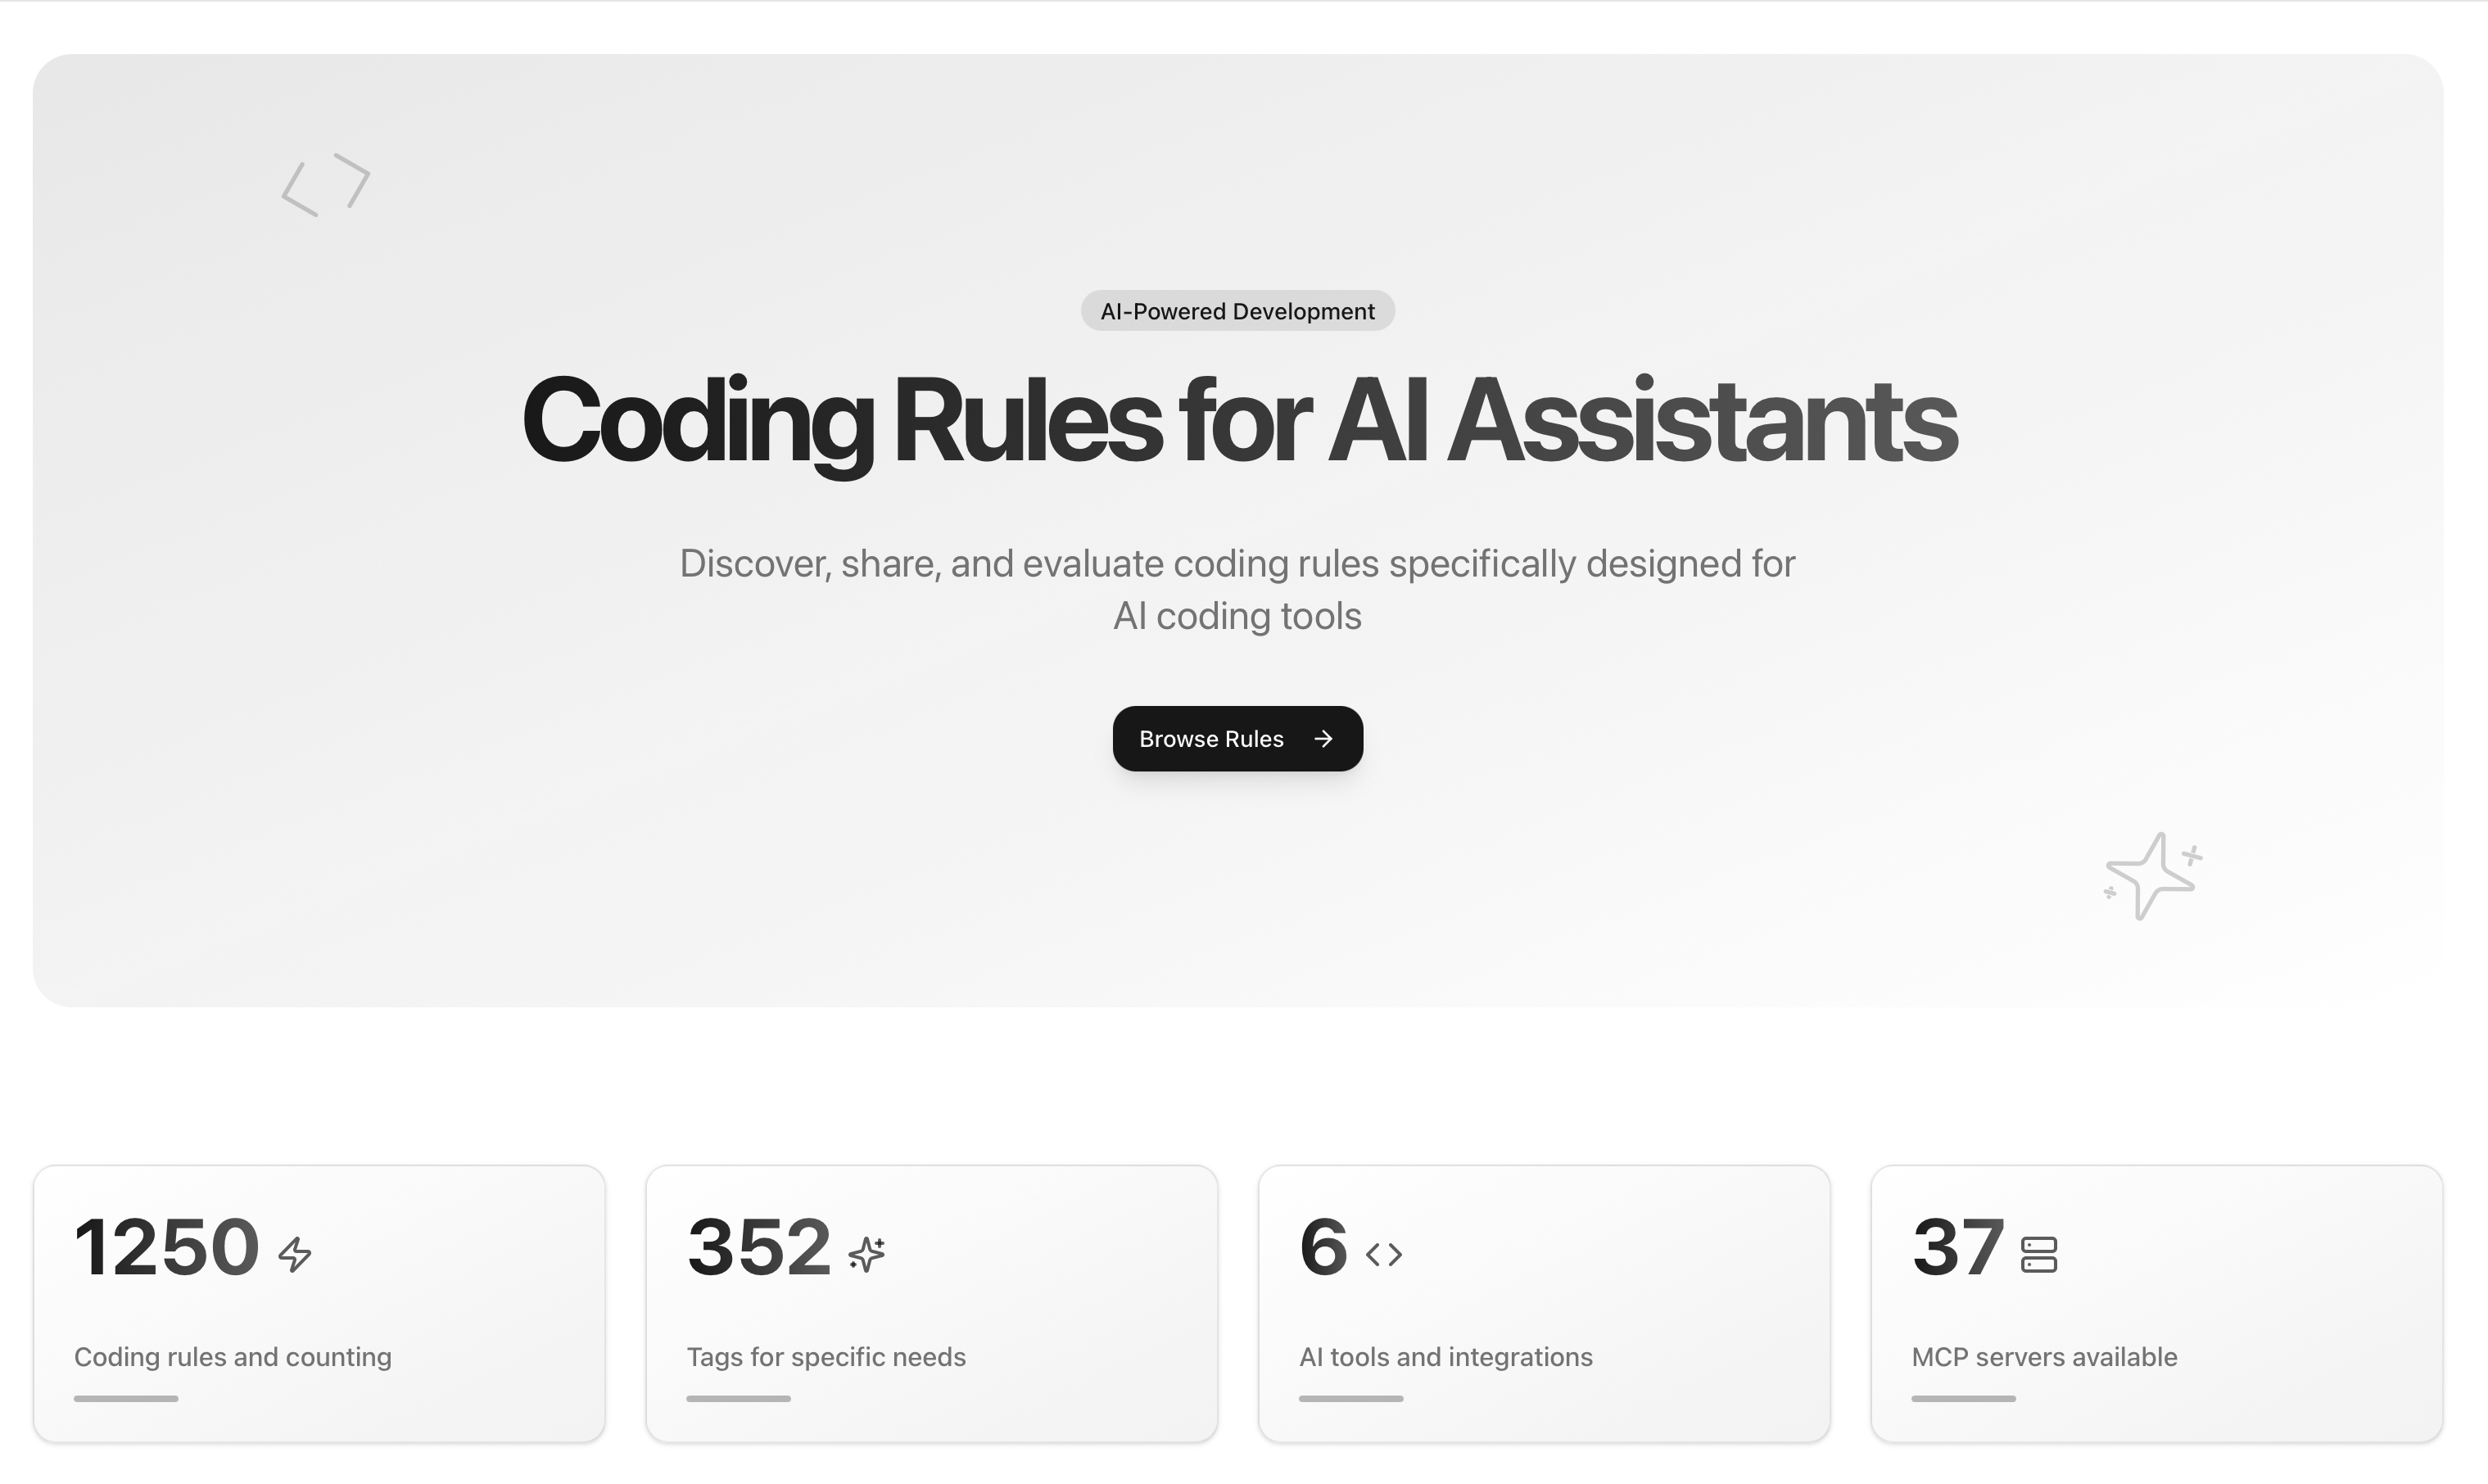Click the Coding Rules for AI Assistants heading
The image size is (2488, 1484).
1238,420
